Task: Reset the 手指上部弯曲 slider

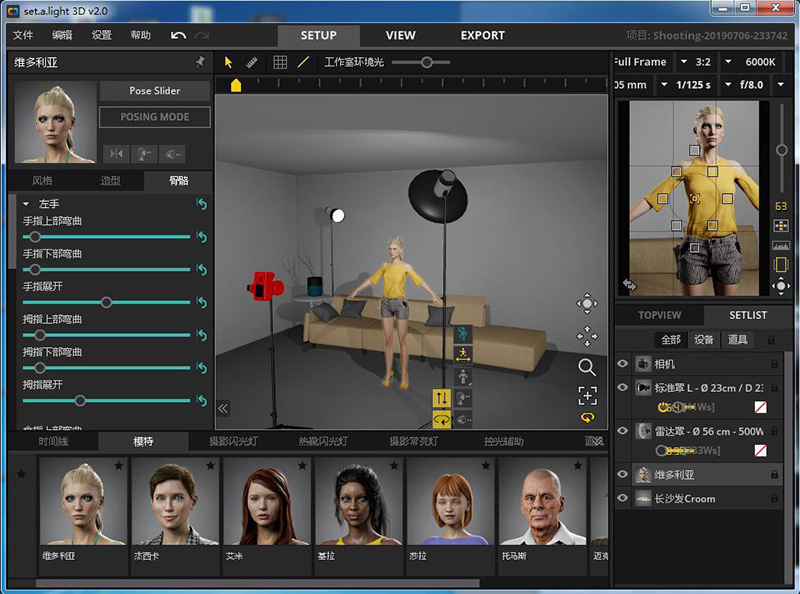Action: (x=202, y=237)
